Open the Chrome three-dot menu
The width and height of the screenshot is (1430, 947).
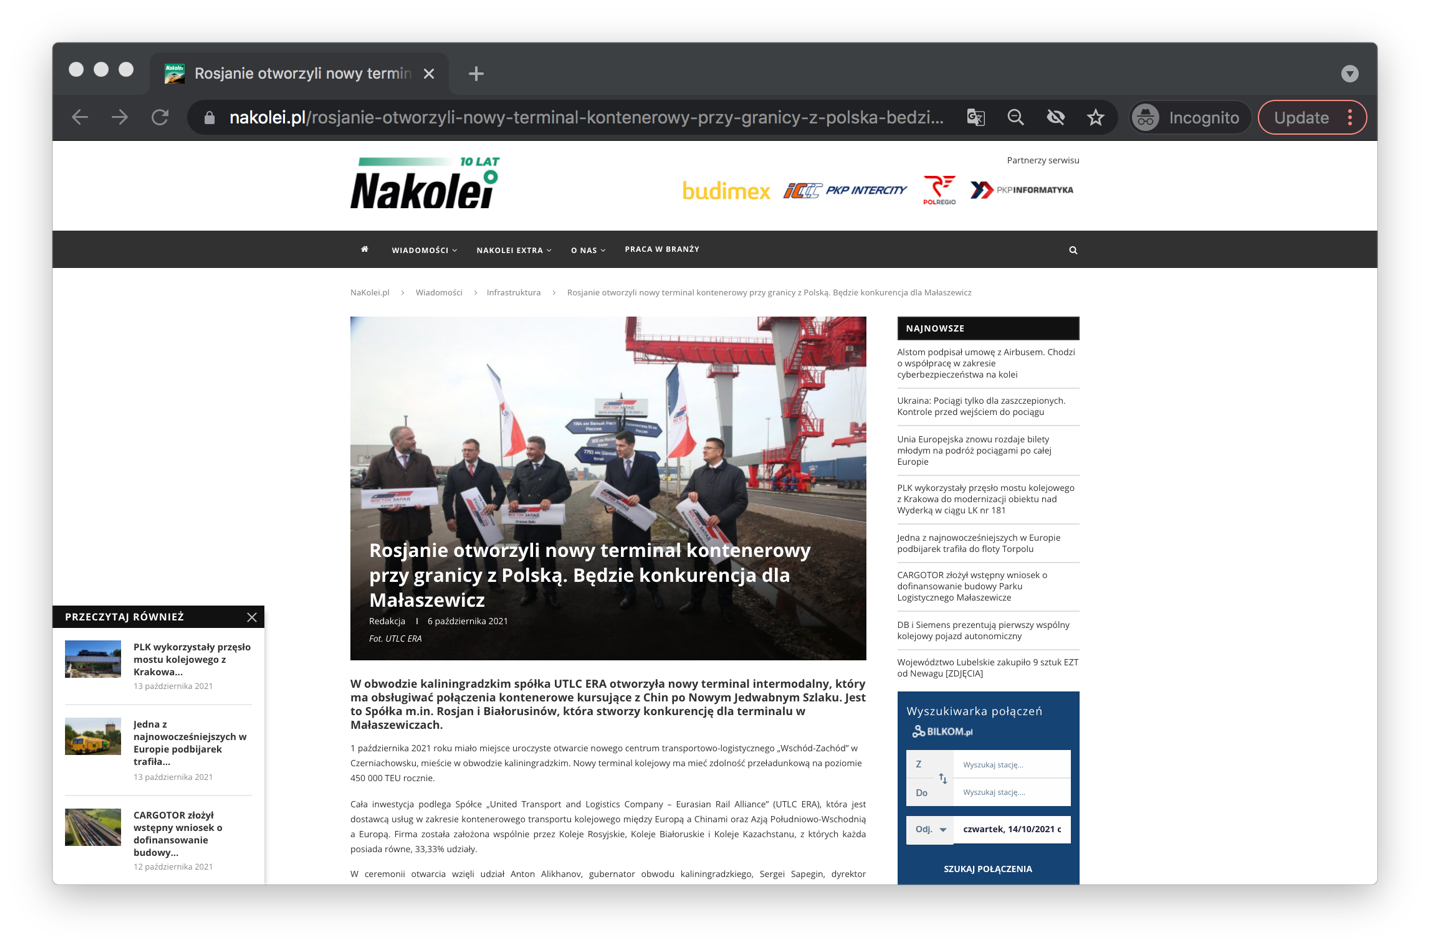[1350, 117]
